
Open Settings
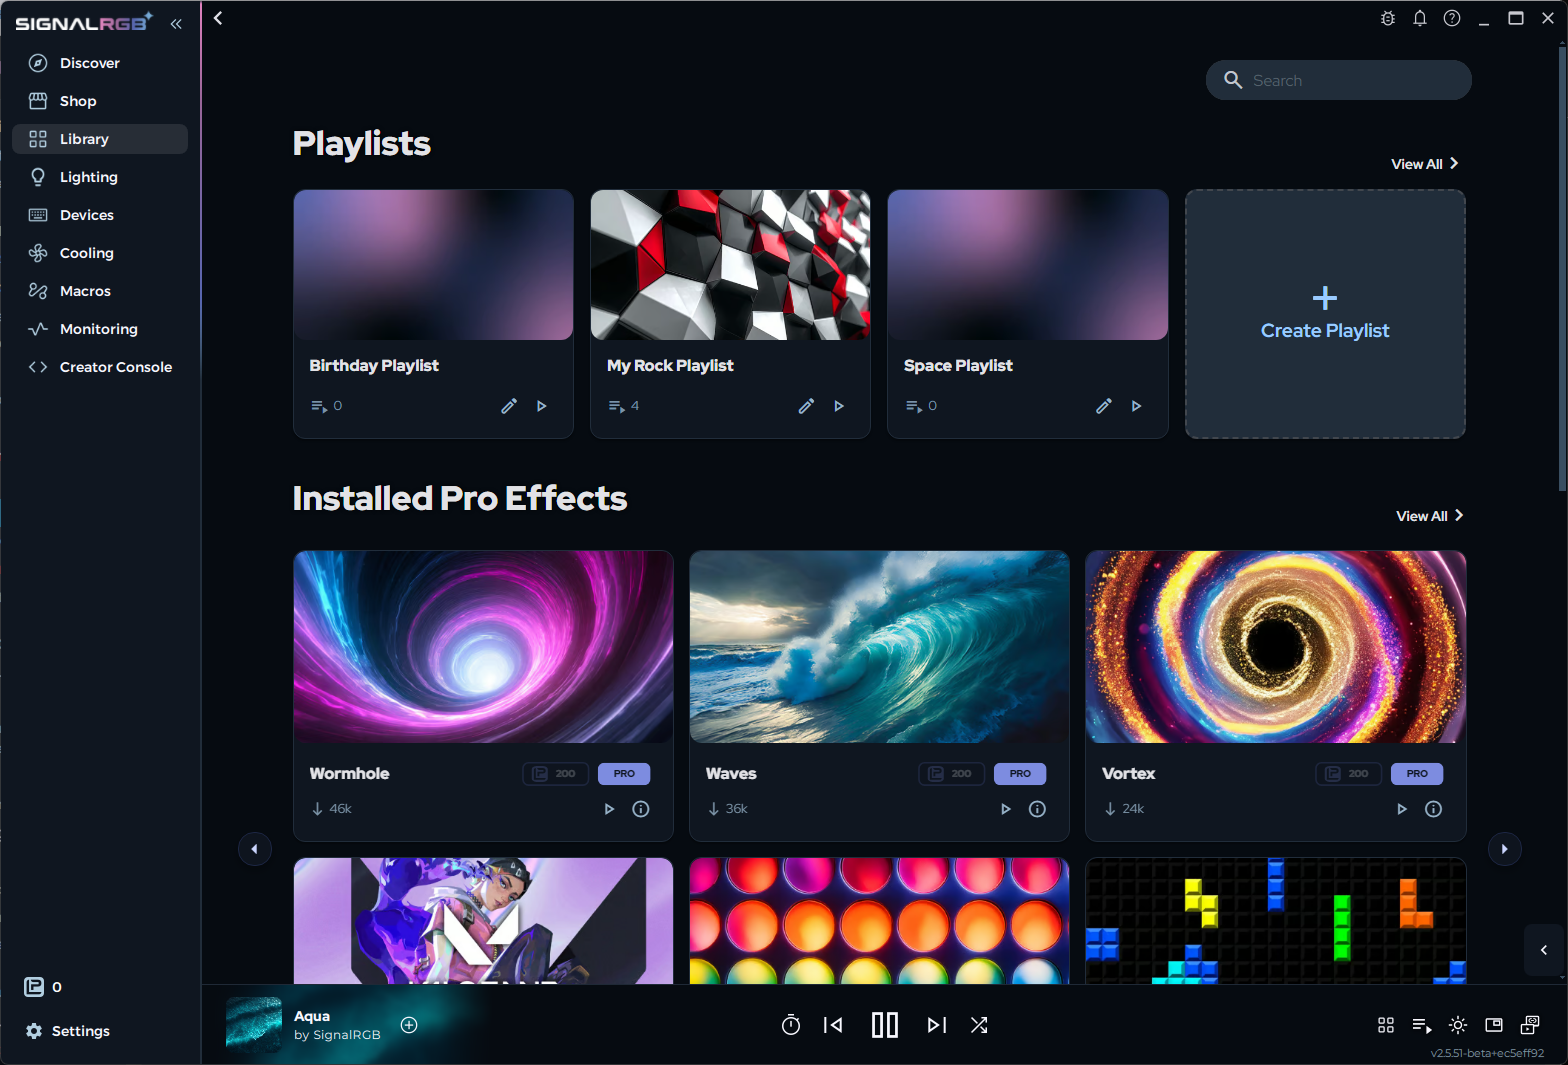[67, 1031]
